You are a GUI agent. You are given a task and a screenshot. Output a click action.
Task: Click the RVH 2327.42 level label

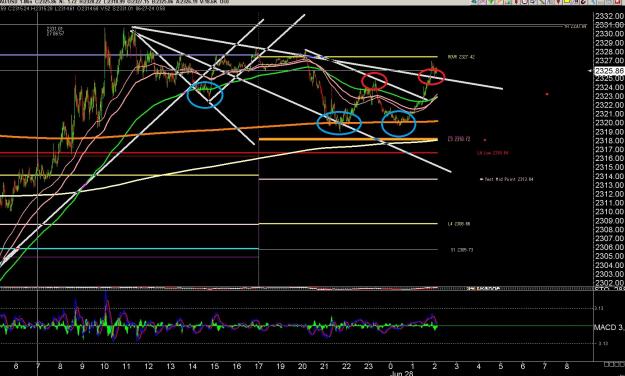pos(461,57)
